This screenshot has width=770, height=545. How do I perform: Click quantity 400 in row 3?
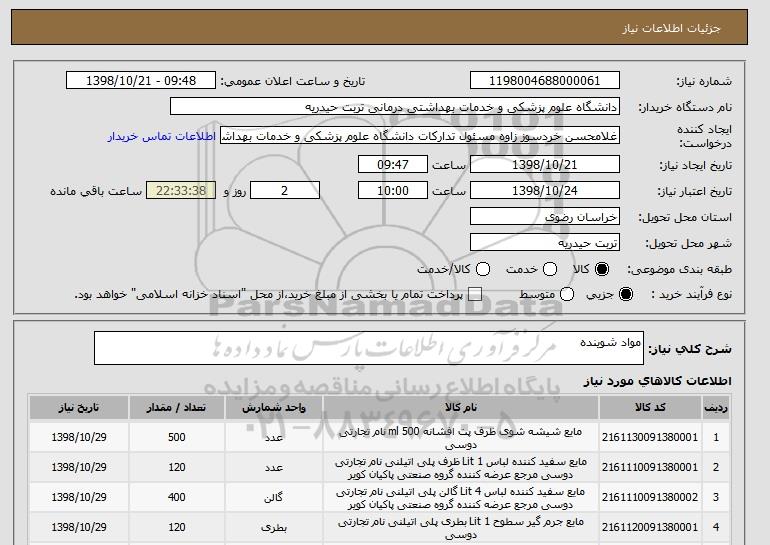tap(176, 497)
